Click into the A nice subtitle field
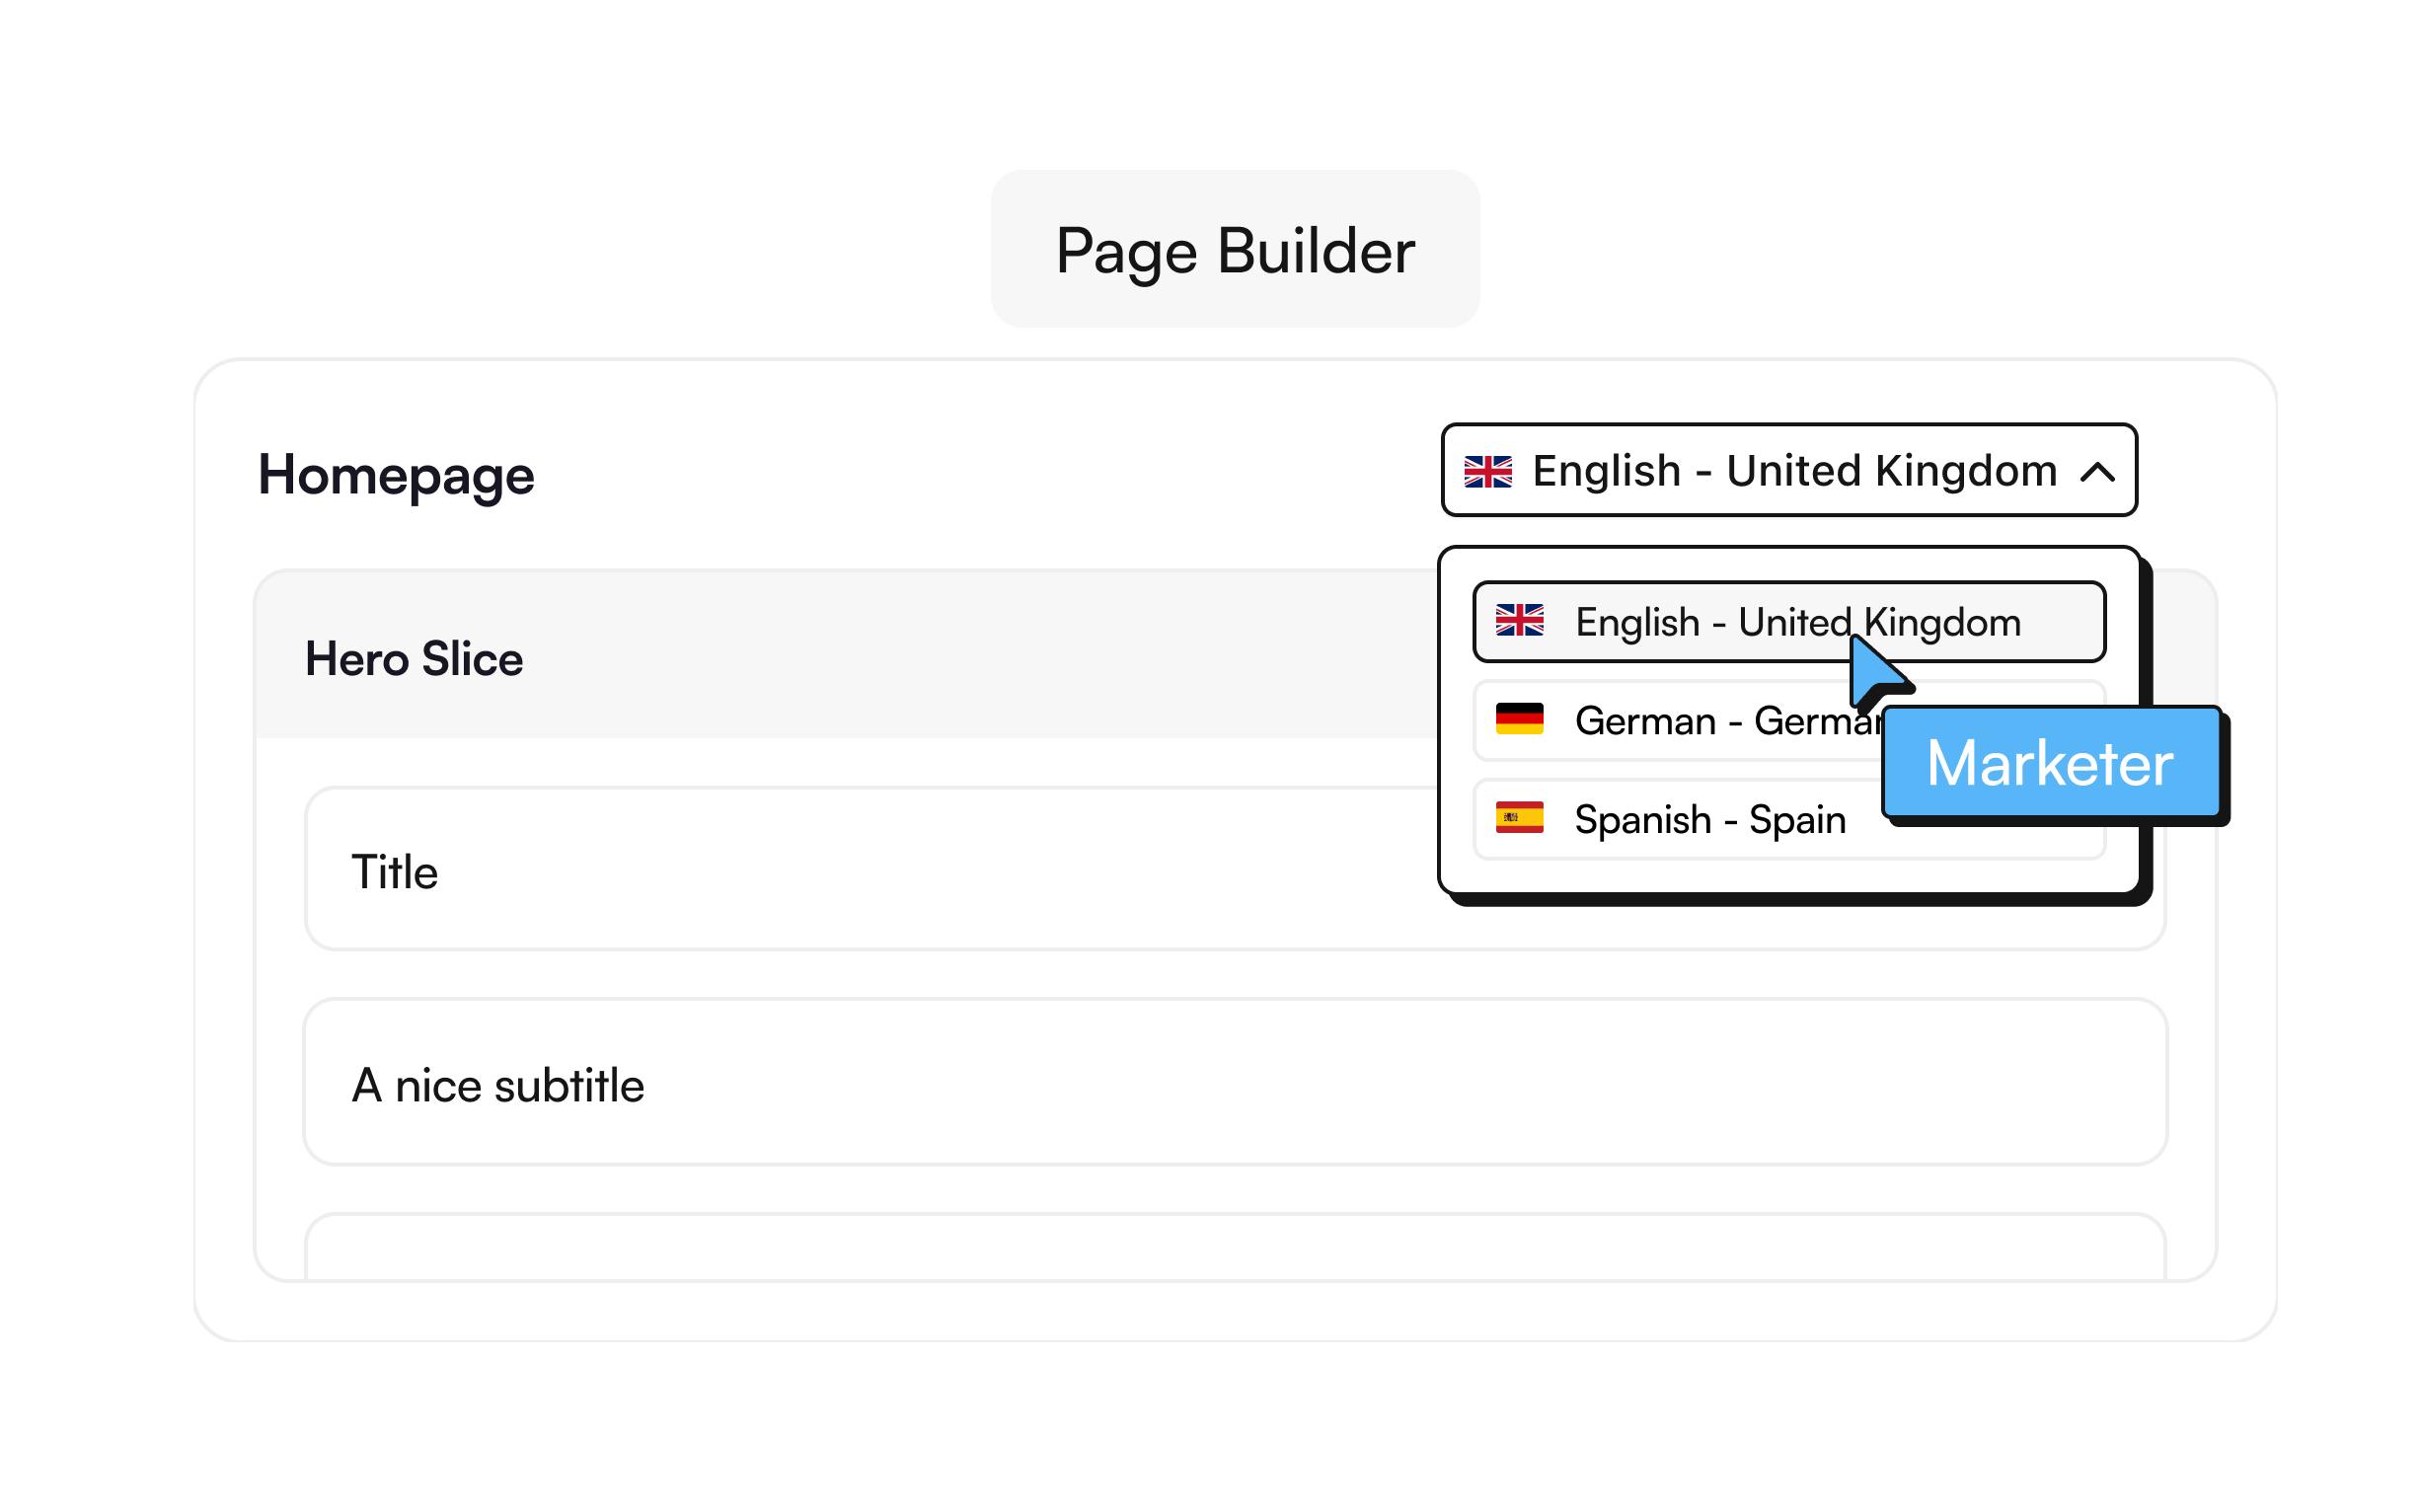2420x1512 pixels. coord(1234,1083)
